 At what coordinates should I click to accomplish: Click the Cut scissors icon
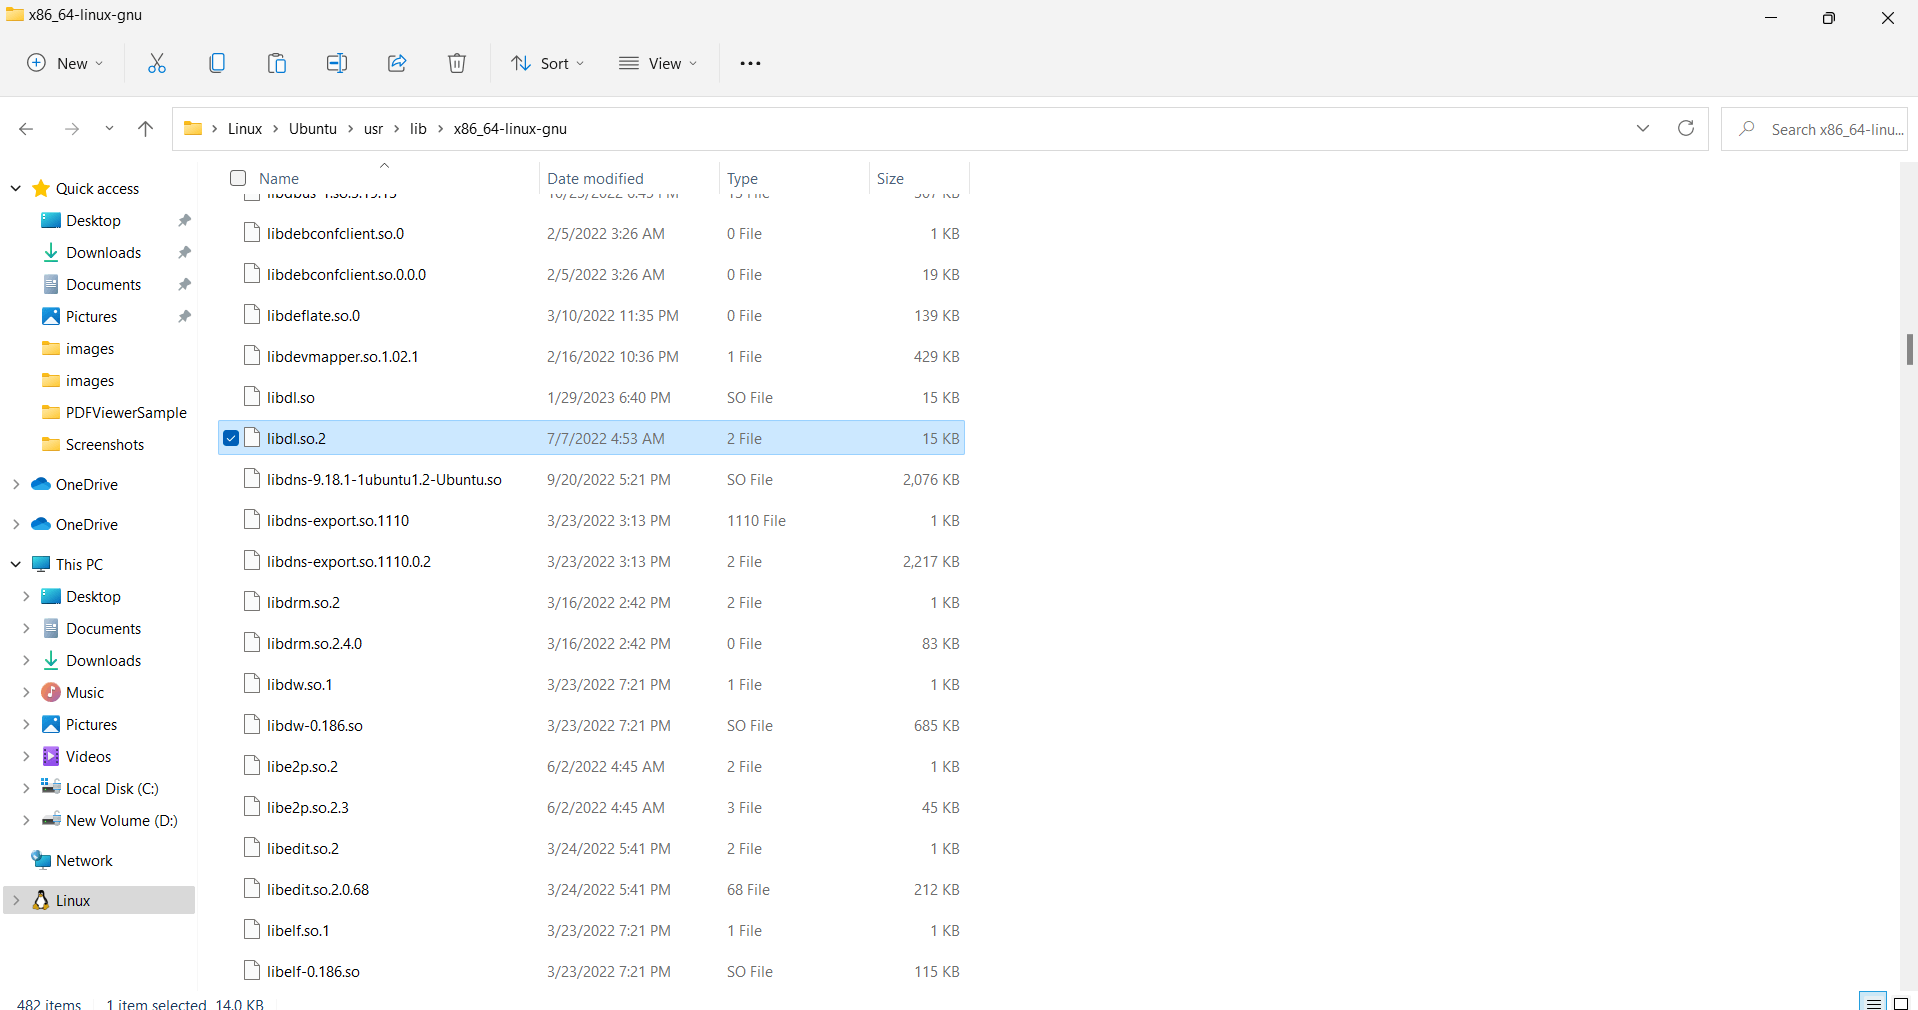pos(157,63)
